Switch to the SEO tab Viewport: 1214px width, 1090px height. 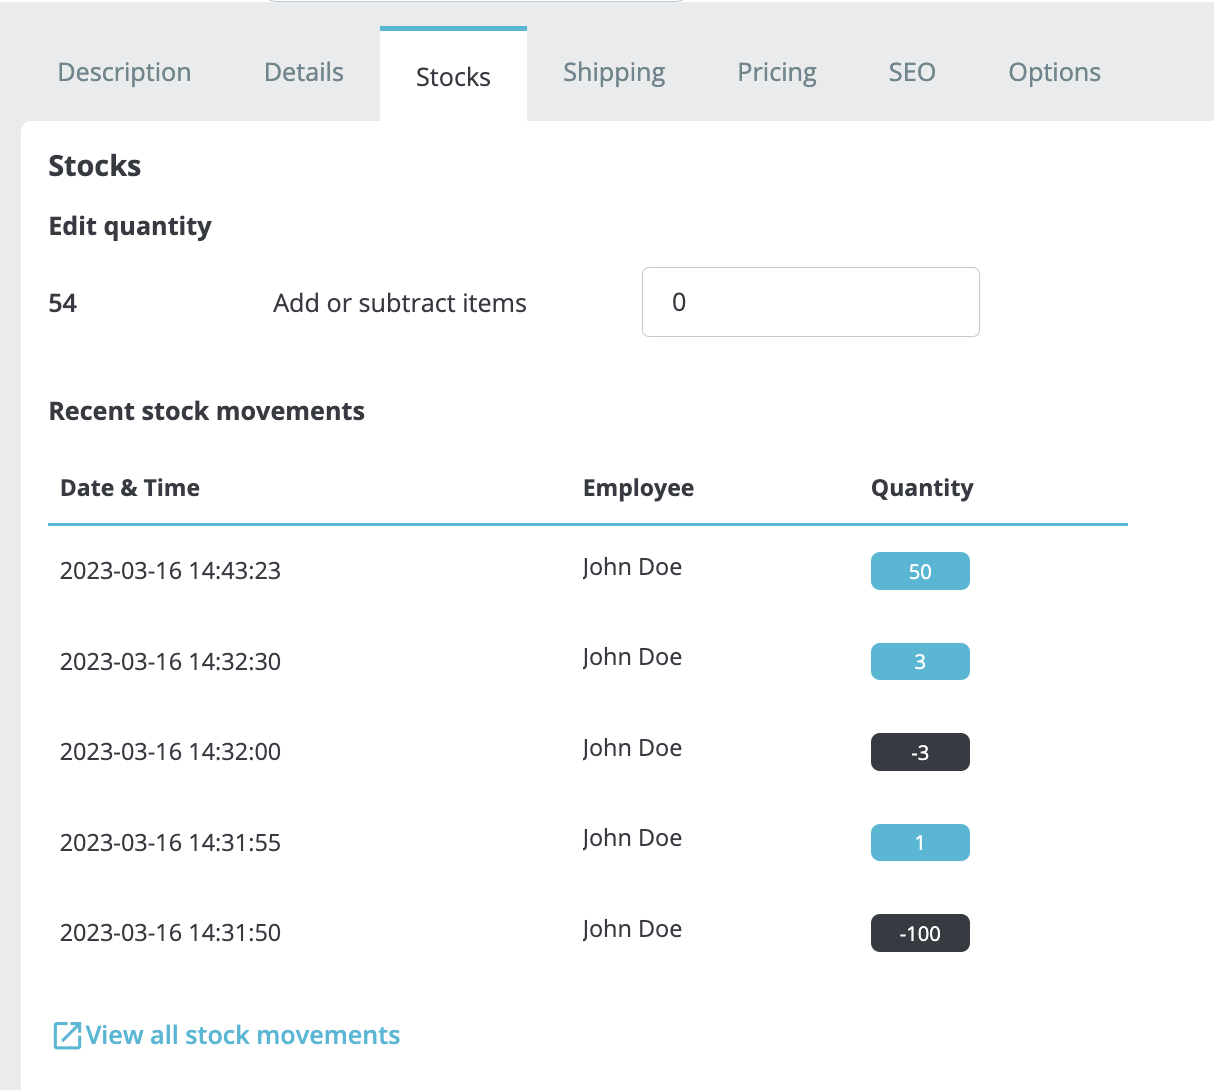click(911, 73)
